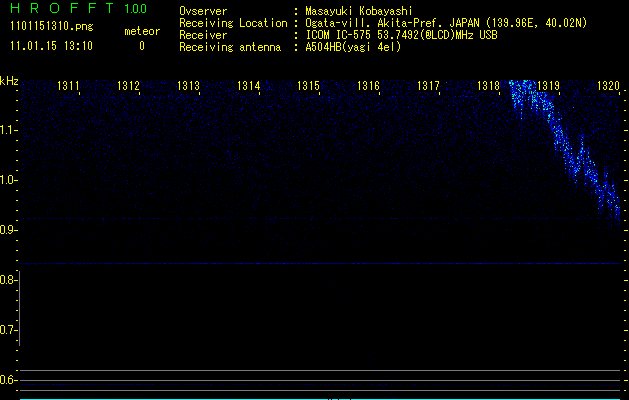
Task: Click the 1319 time axis marker
Action: pyautogui.click(x=548, y=85)
